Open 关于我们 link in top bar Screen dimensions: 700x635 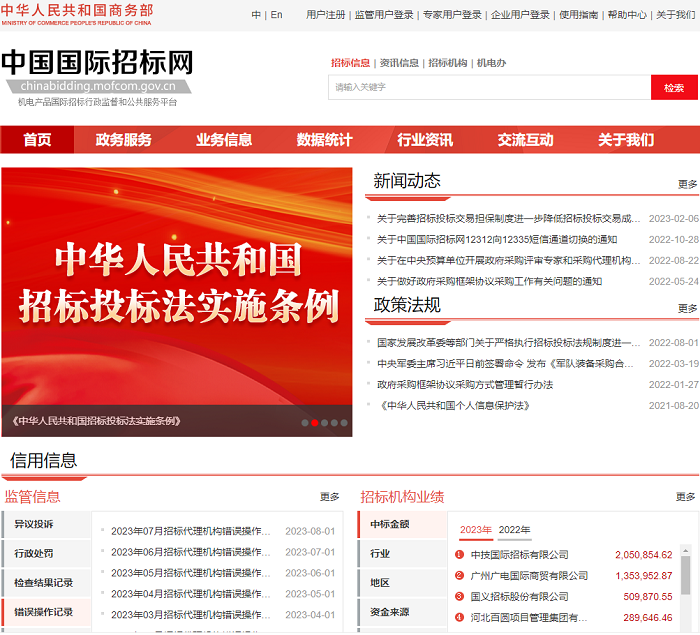pyautogui.click(x=675, y=15)
